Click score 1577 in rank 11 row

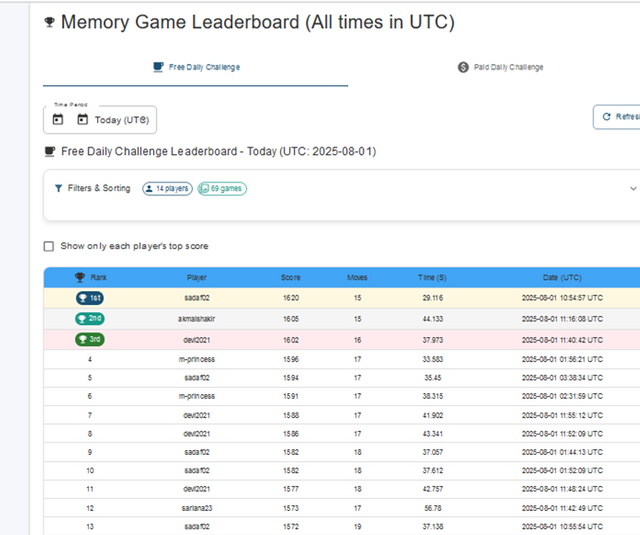(291, 489)
